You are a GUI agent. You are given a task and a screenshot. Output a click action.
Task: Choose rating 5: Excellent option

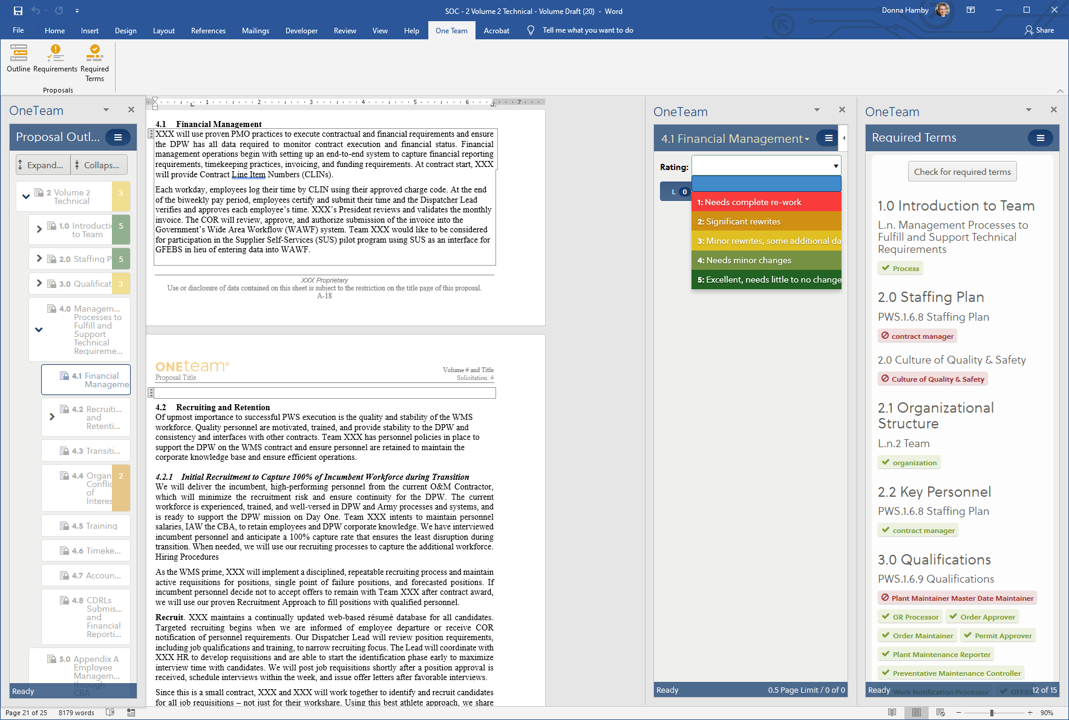(766, 280)
